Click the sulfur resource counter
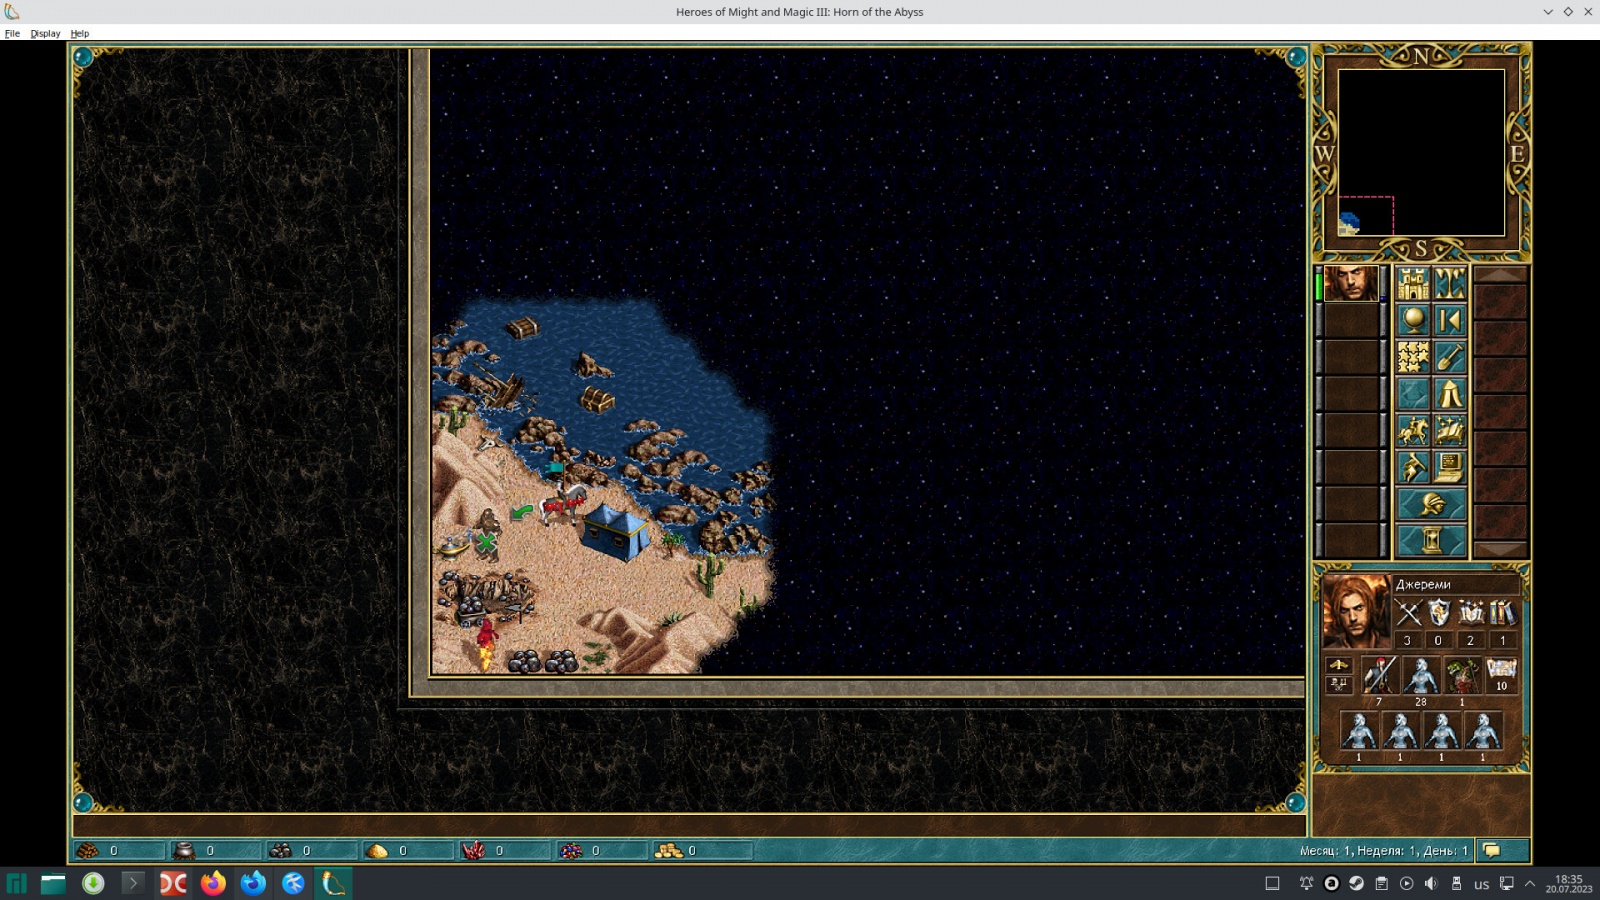This screenshot has width=1600, height=900. [x=408, y=850]
